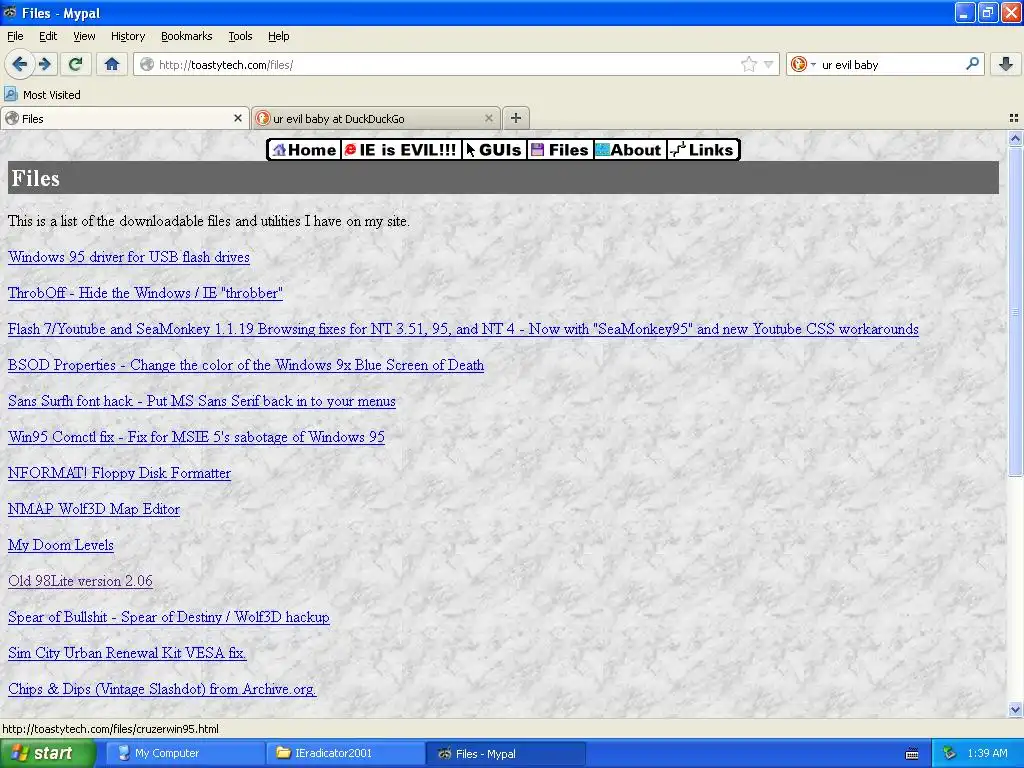
Task: Open My Doom Levels link
Action: click(x=61, y=545)
